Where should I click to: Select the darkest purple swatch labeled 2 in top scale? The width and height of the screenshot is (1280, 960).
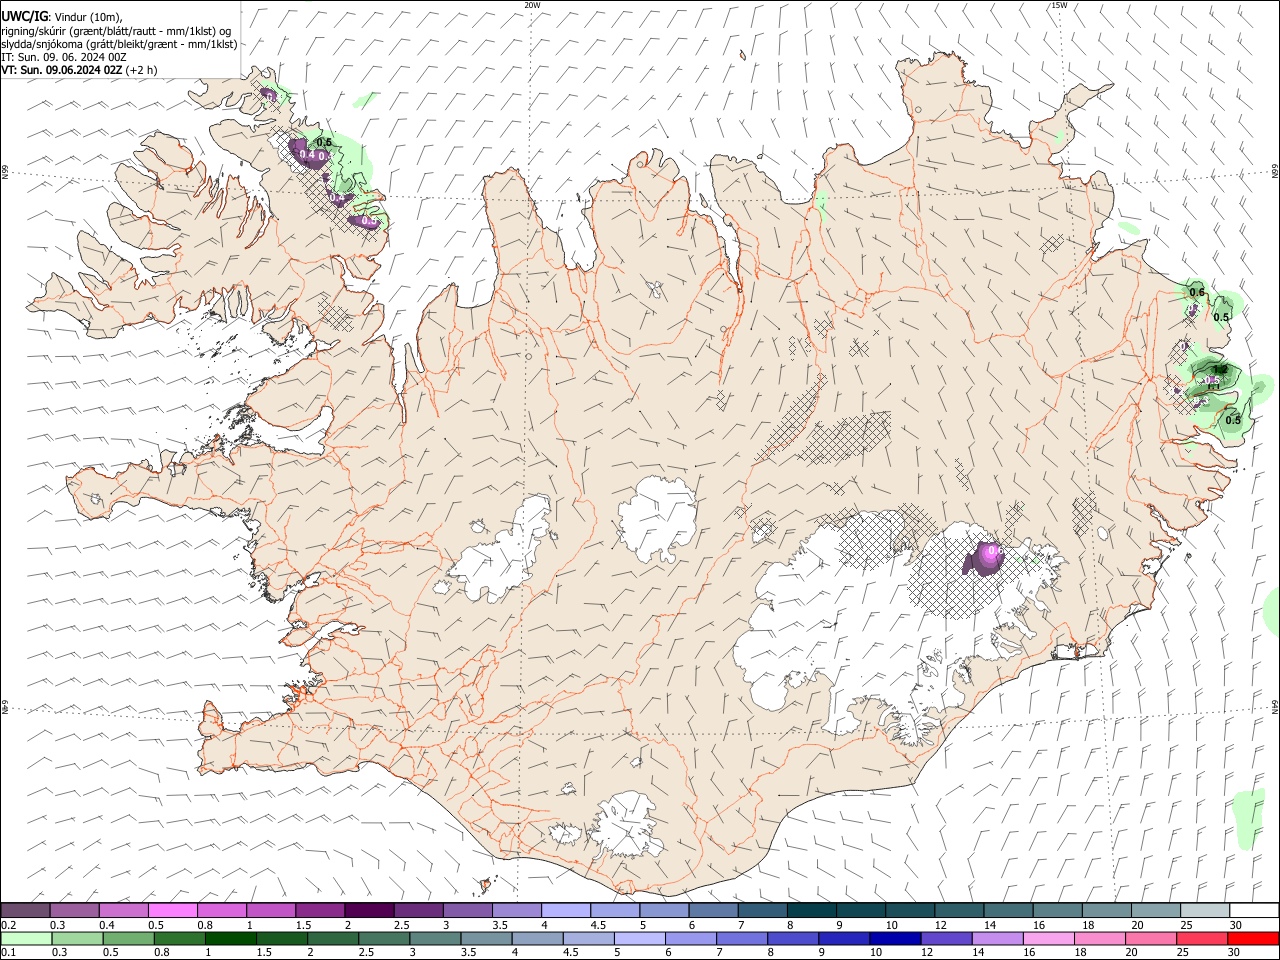(369, 910)
